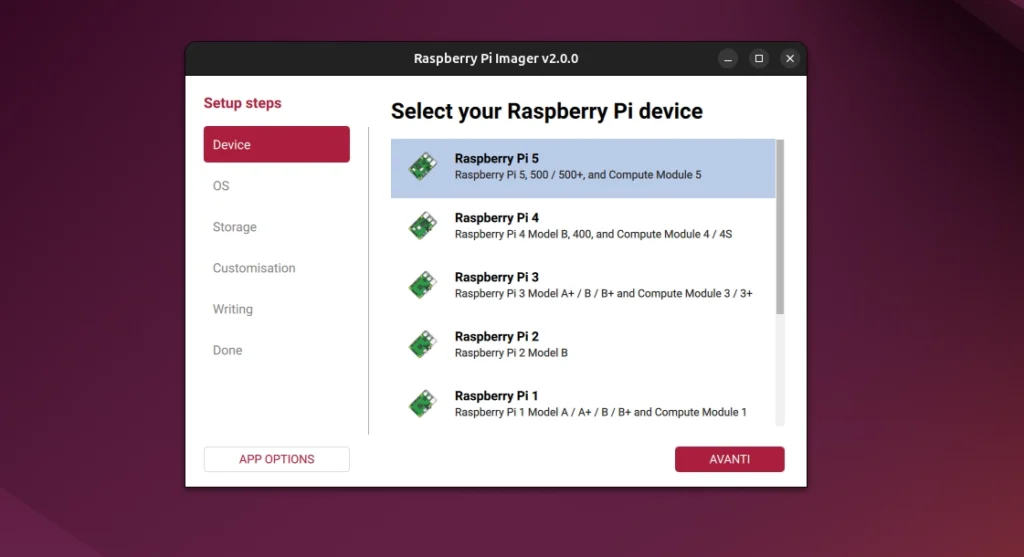Maximize the Raspberry Pi Imager window

coord(759,59)
